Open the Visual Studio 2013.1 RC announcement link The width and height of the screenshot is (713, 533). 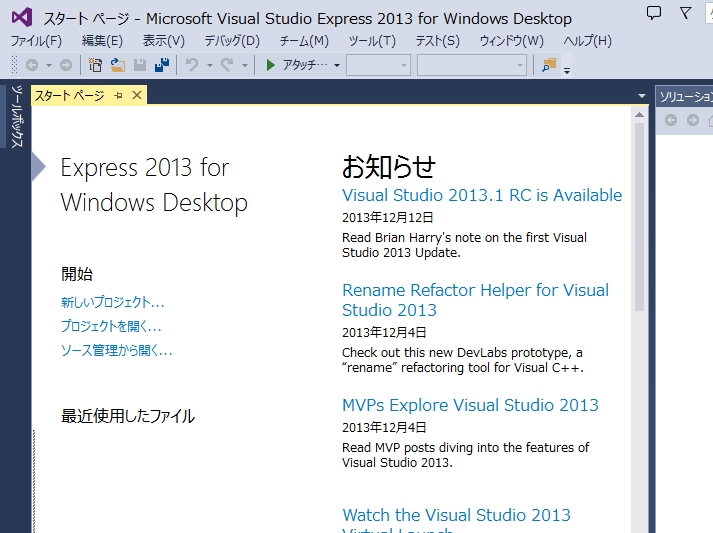point(482,195)
